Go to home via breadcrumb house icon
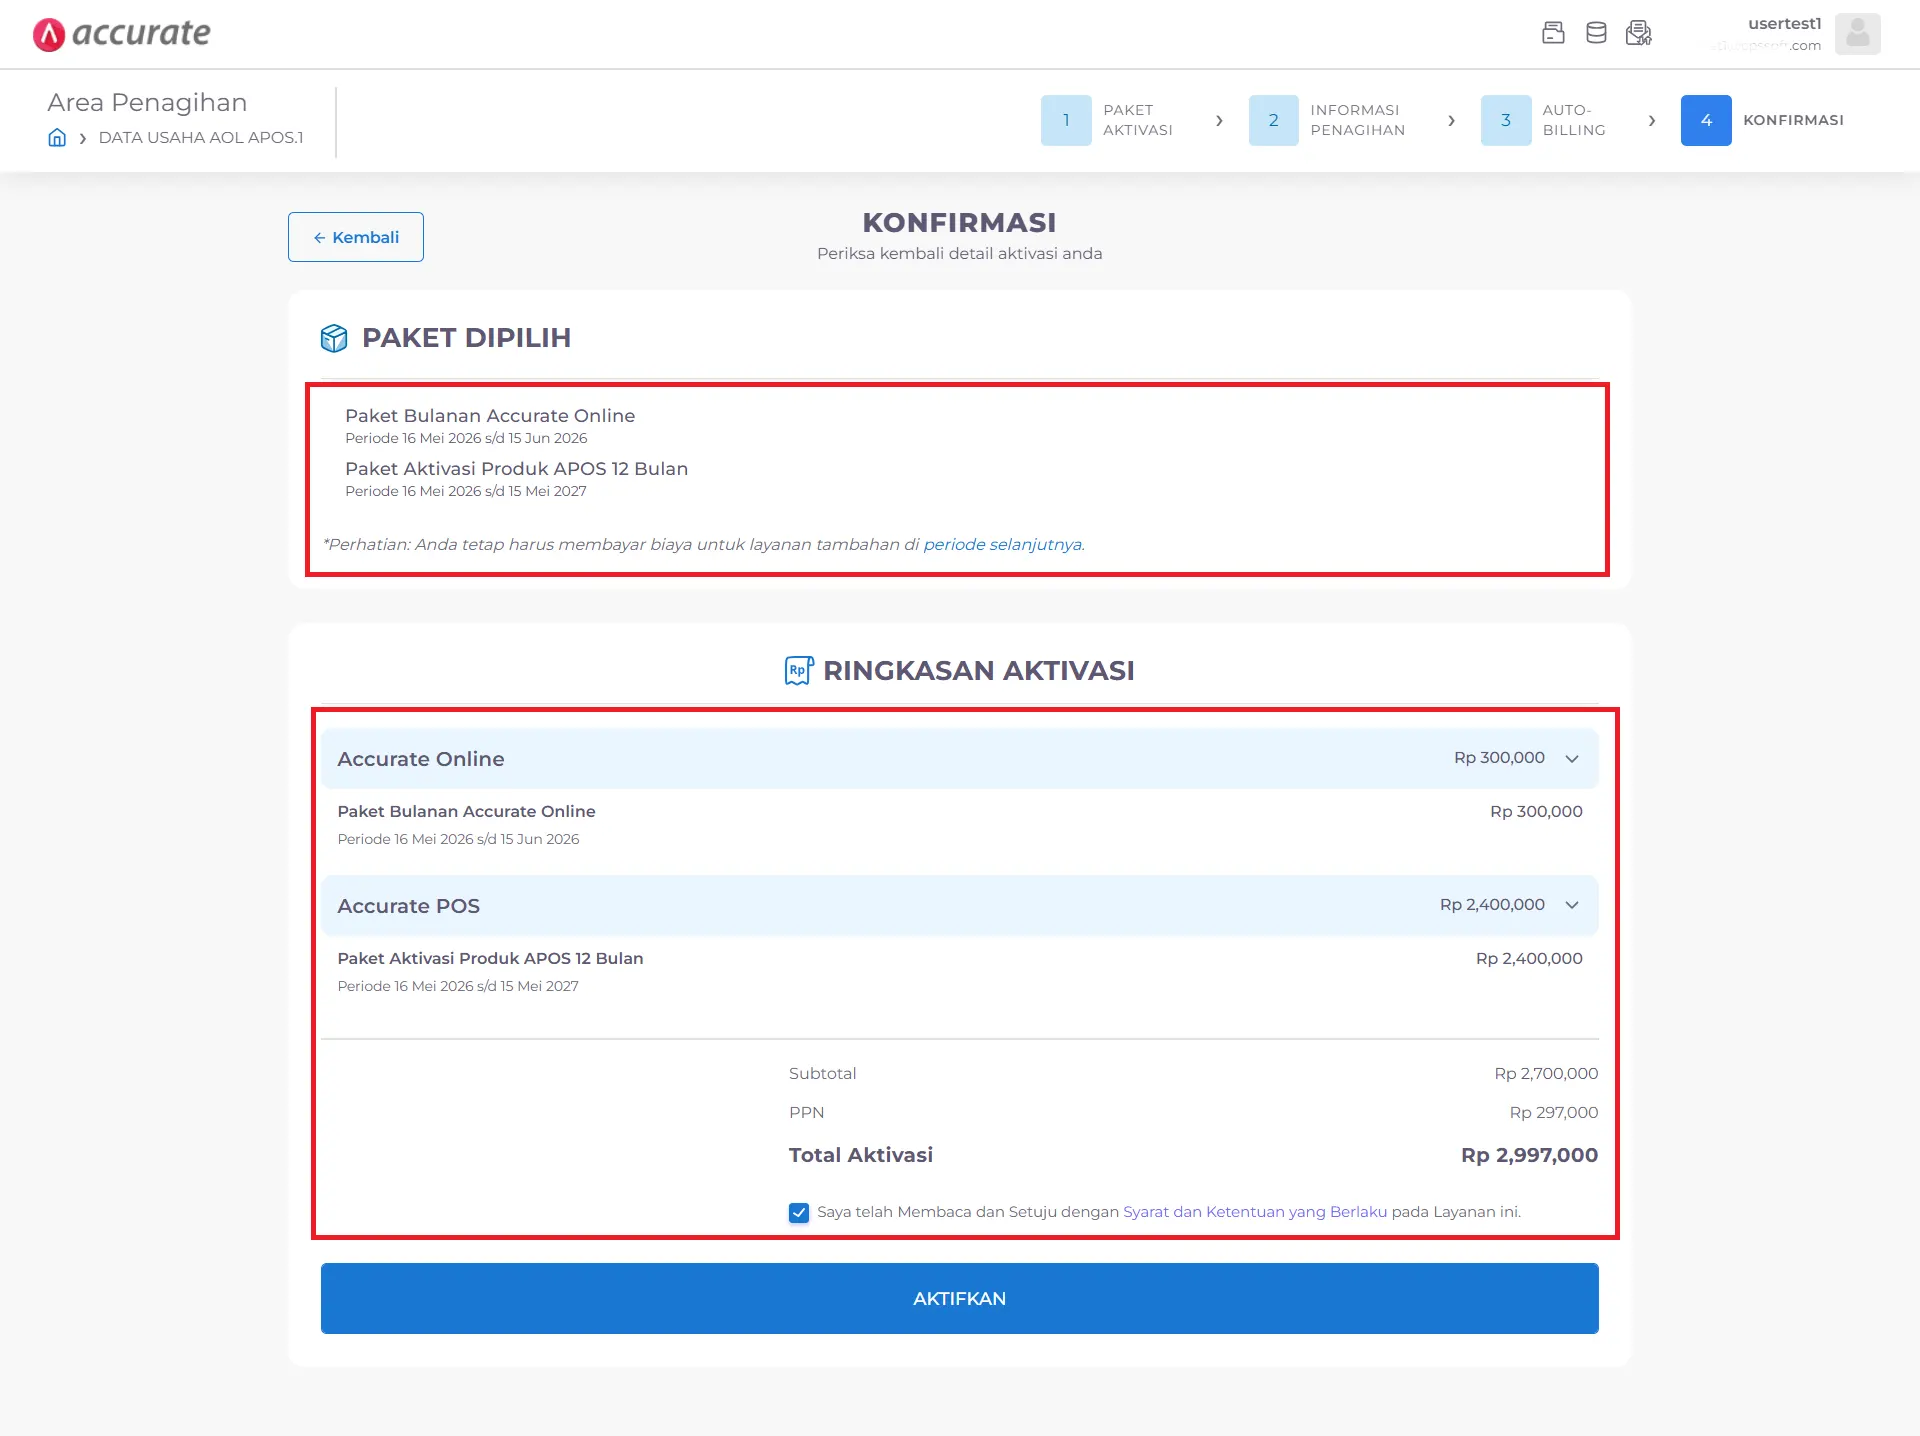The width and height of the screenshot is (1920, 1436). click(x=57, y=137)
